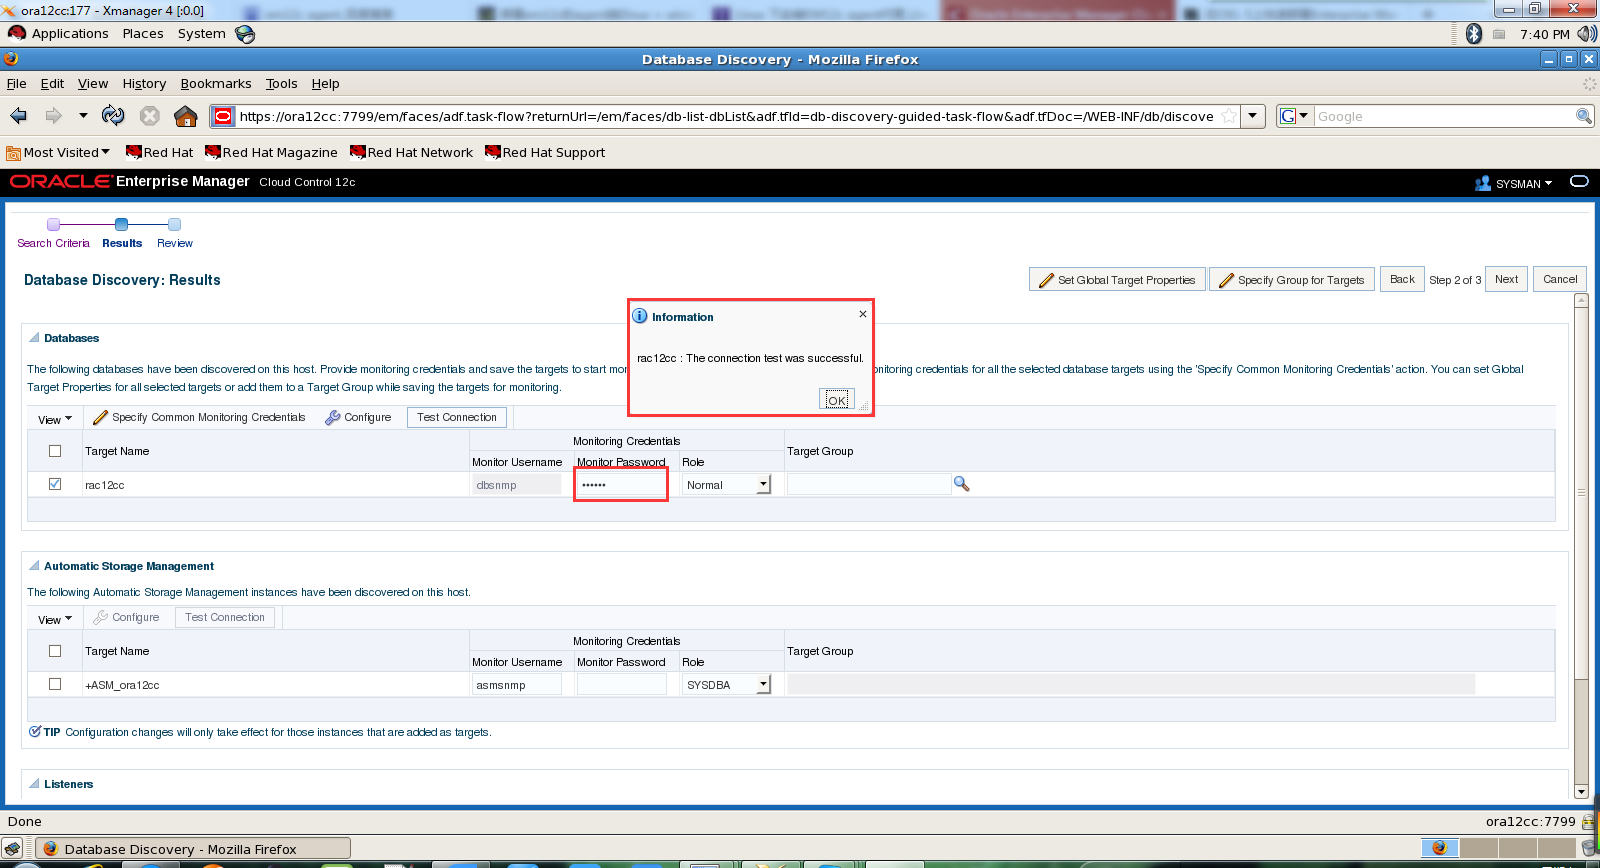
Task: Click Specify Group for Targets
Action: (x=1292, y=280)
